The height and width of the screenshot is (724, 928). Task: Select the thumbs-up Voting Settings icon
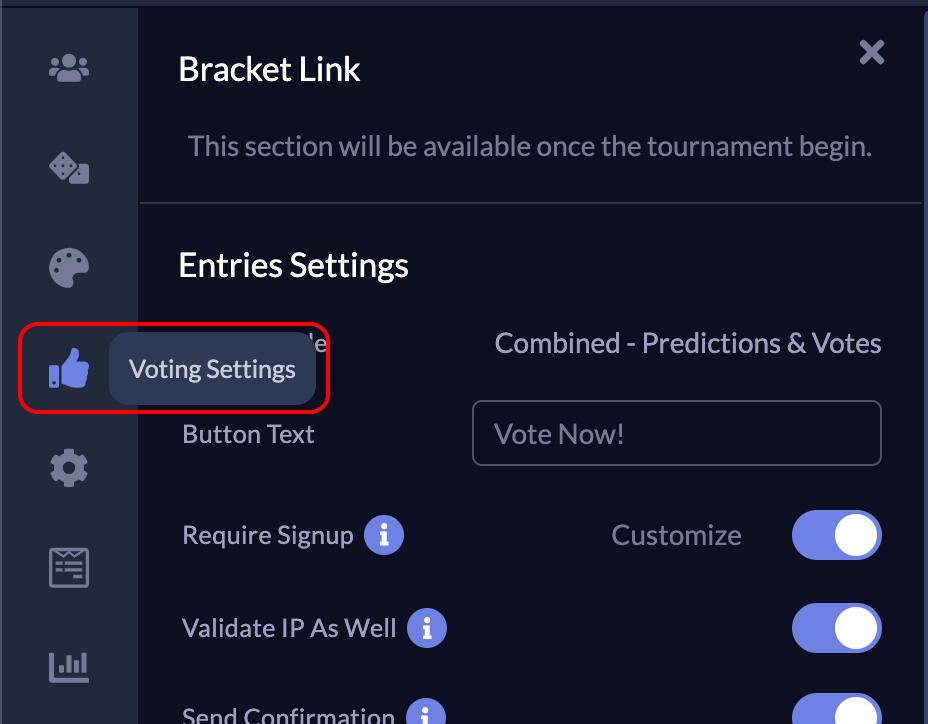coord(68,368)
